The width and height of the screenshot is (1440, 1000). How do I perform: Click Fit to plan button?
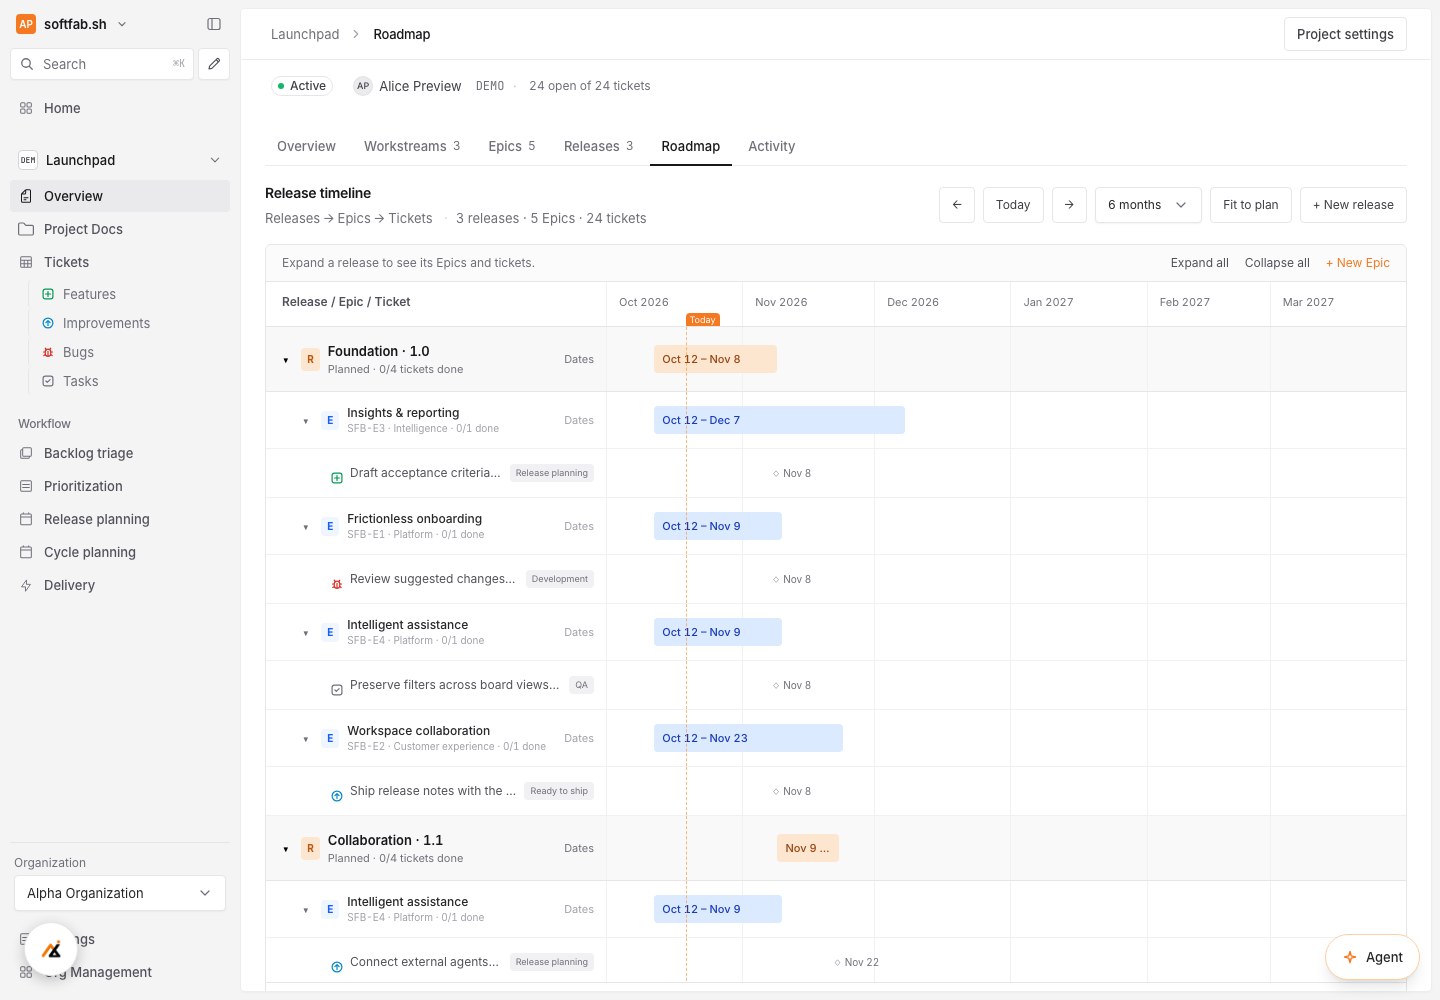coord(1251,205)
